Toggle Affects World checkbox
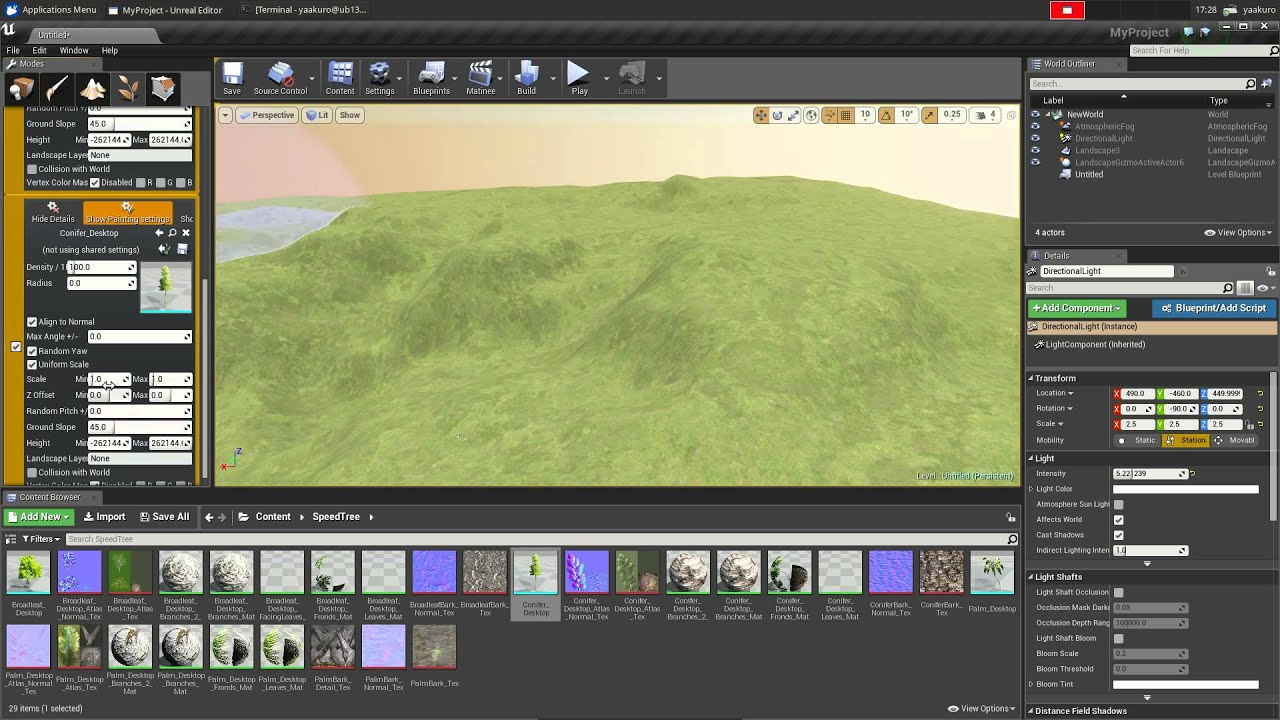1280x720 pixels. point(1118,520)
